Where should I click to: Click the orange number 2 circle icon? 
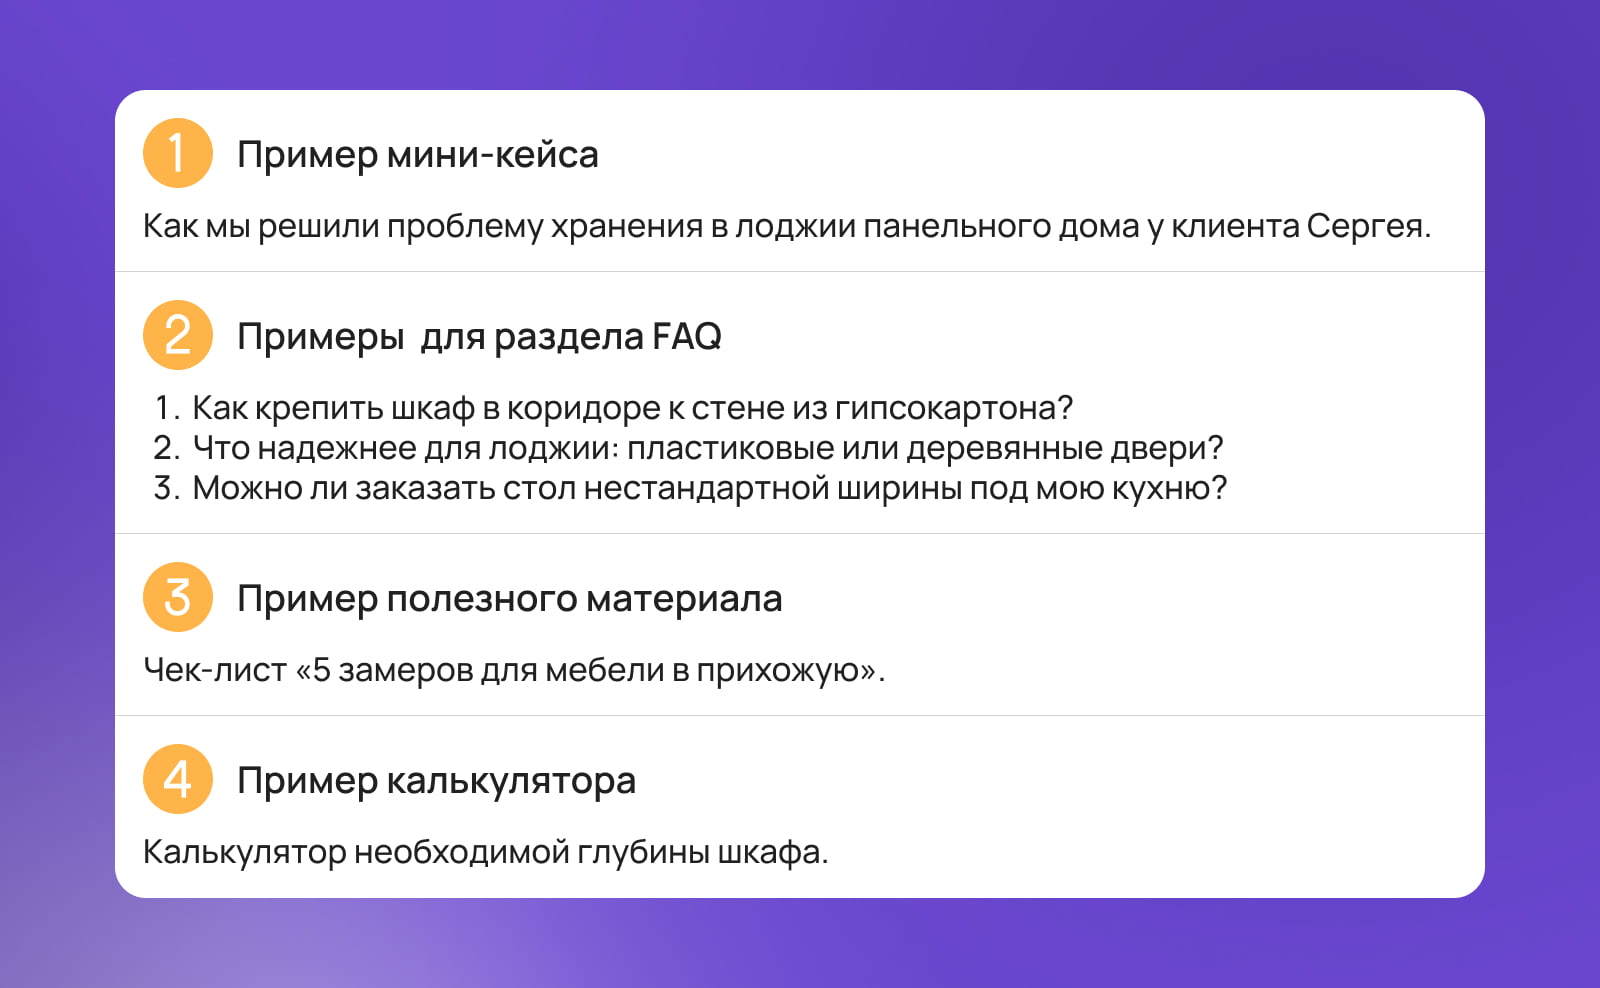point(177,336)
